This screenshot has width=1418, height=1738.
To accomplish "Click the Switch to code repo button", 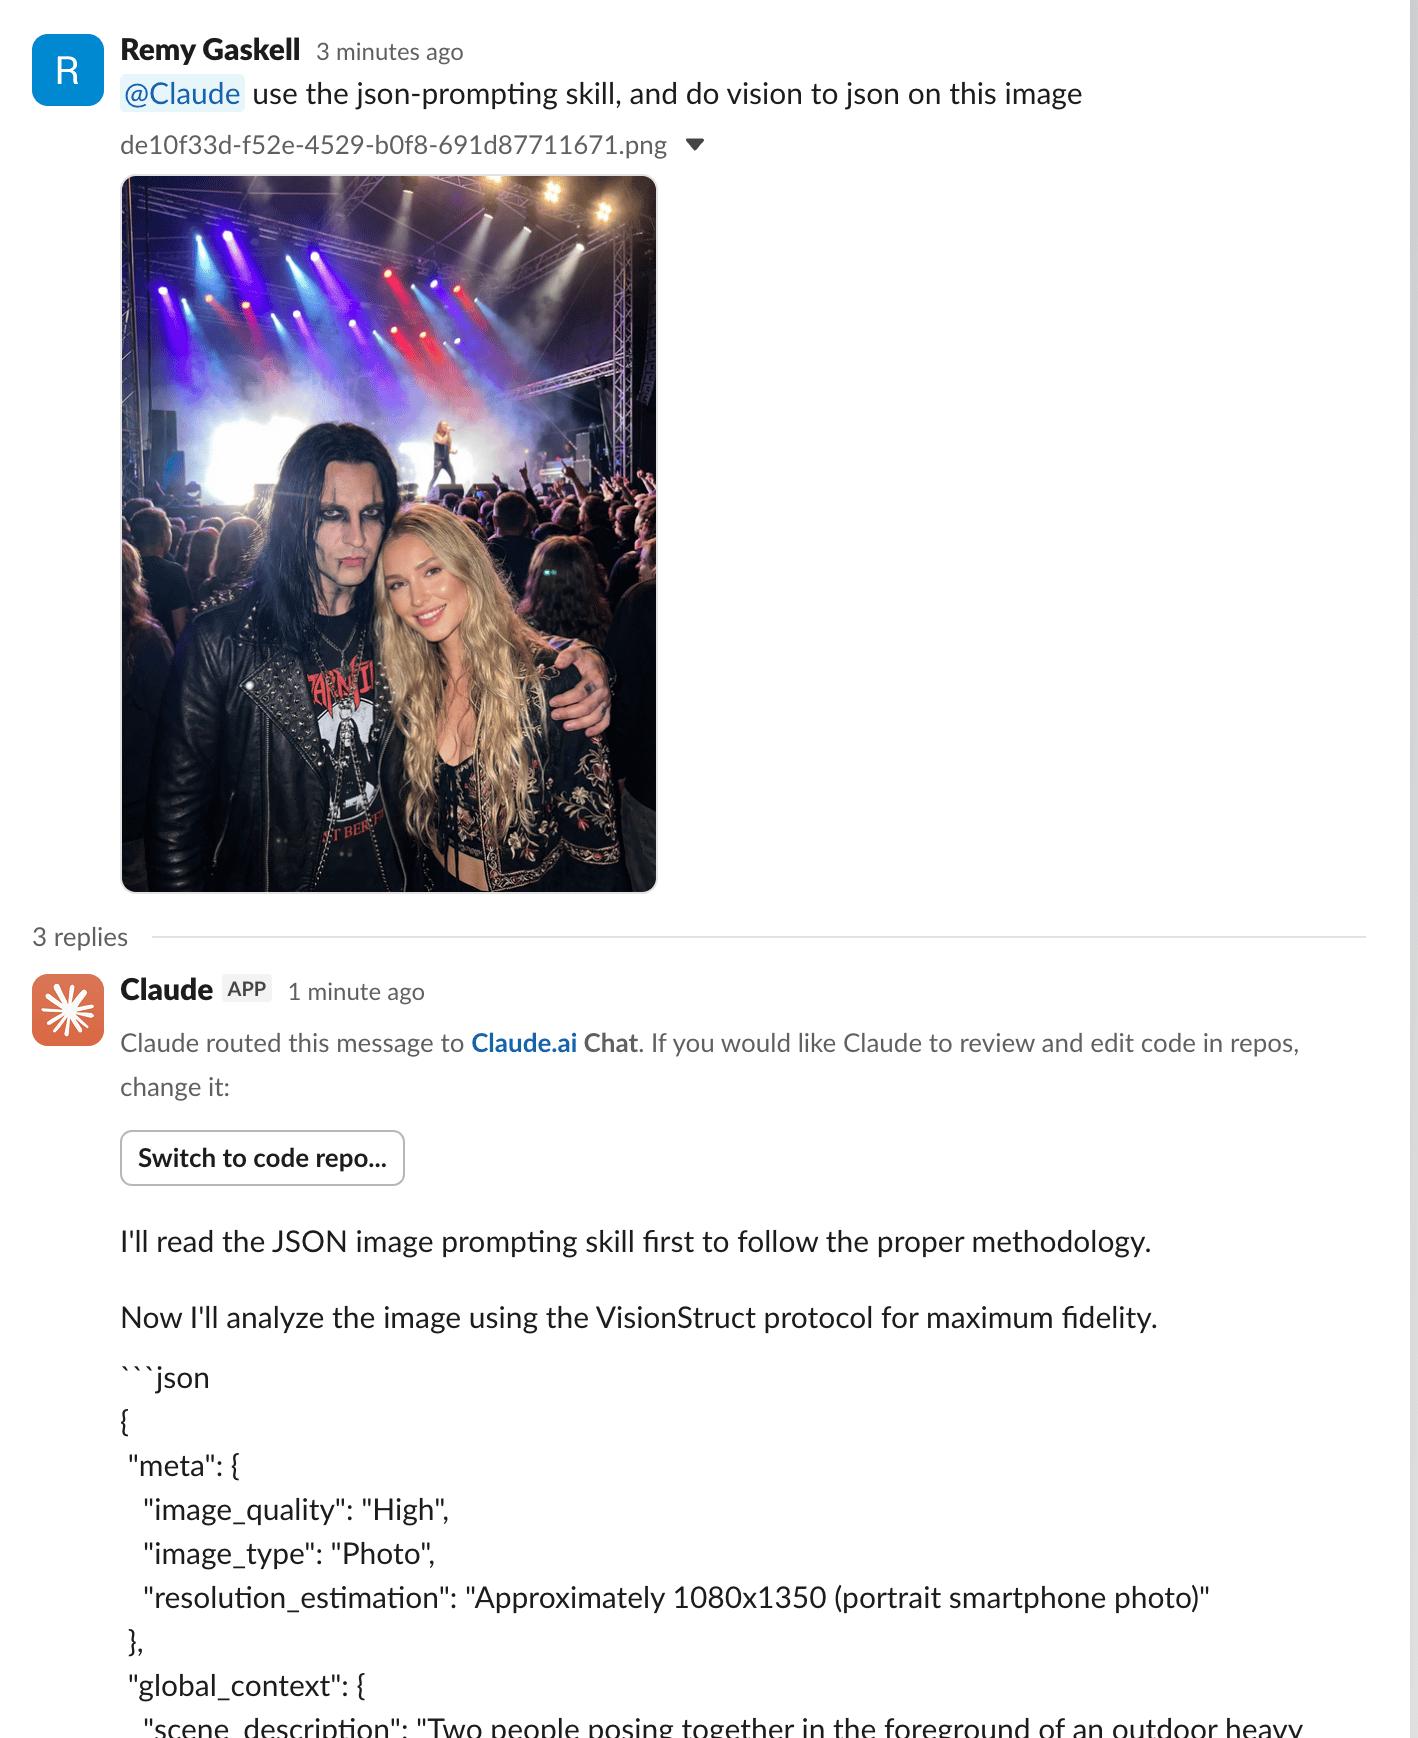I will [x=262, y=1158].
